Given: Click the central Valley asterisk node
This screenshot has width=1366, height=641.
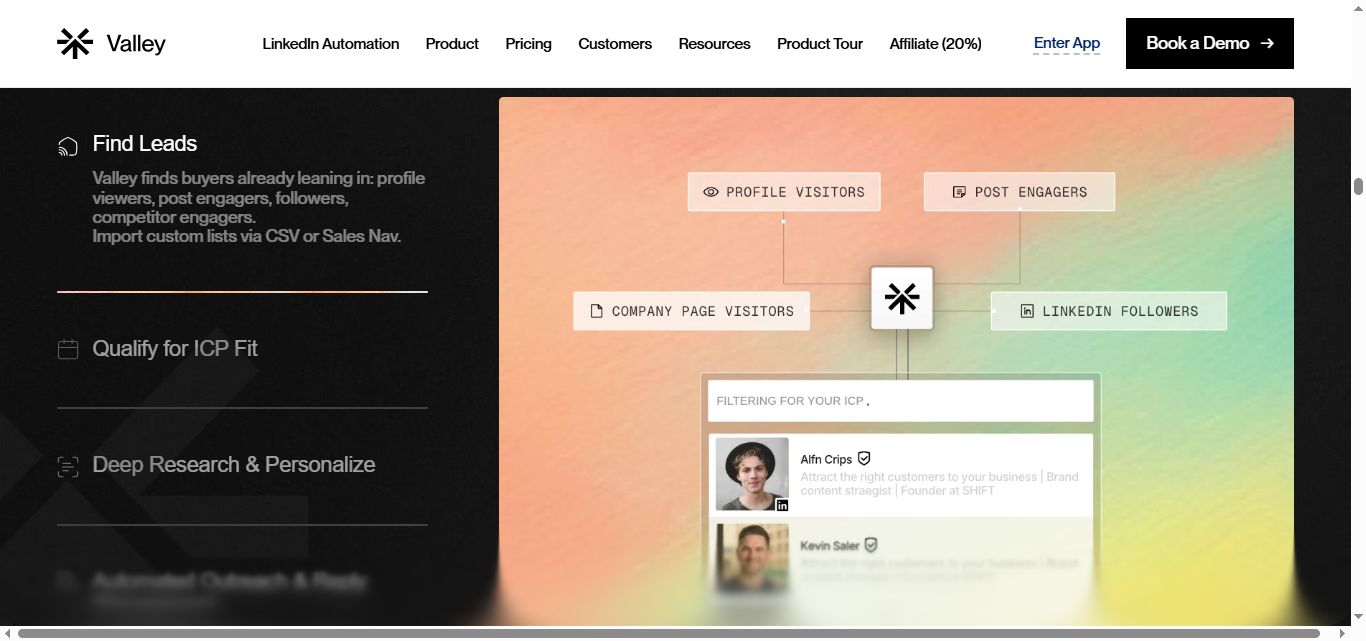Looking at the screenshot, I should (x=902, y=298).
